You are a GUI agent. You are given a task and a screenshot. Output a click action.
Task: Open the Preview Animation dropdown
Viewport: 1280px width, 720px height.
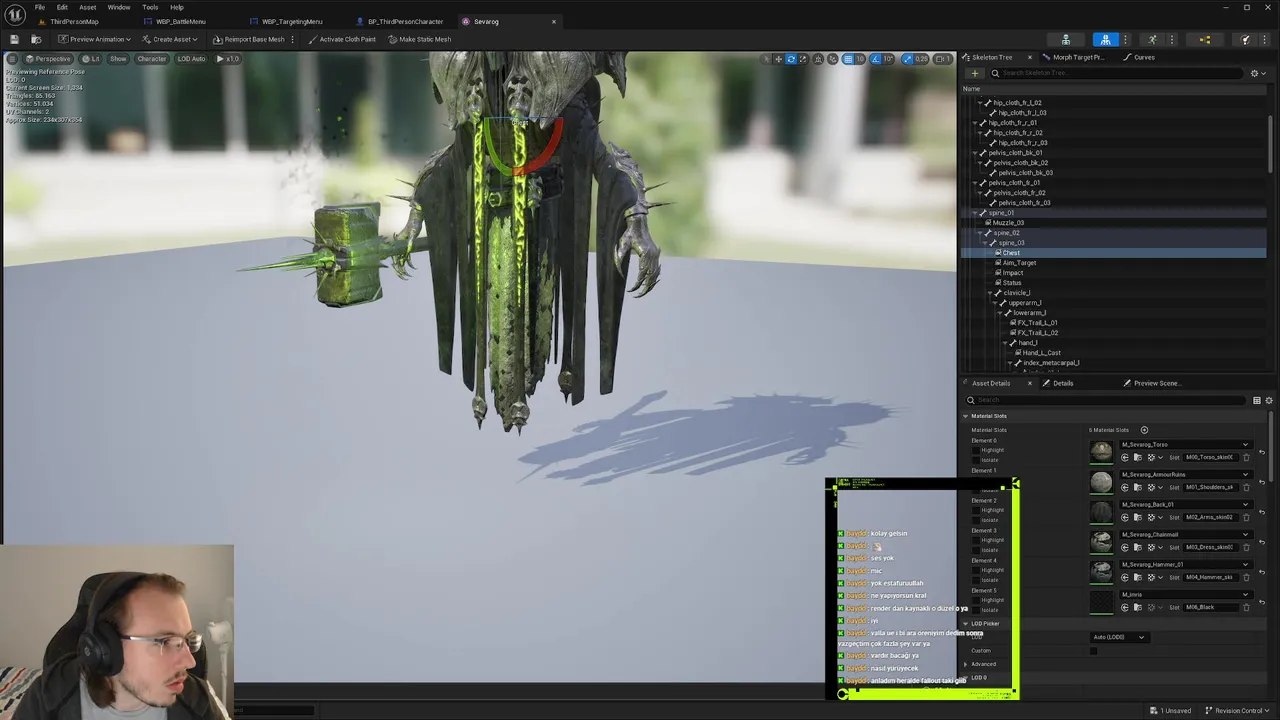(94, 39)
